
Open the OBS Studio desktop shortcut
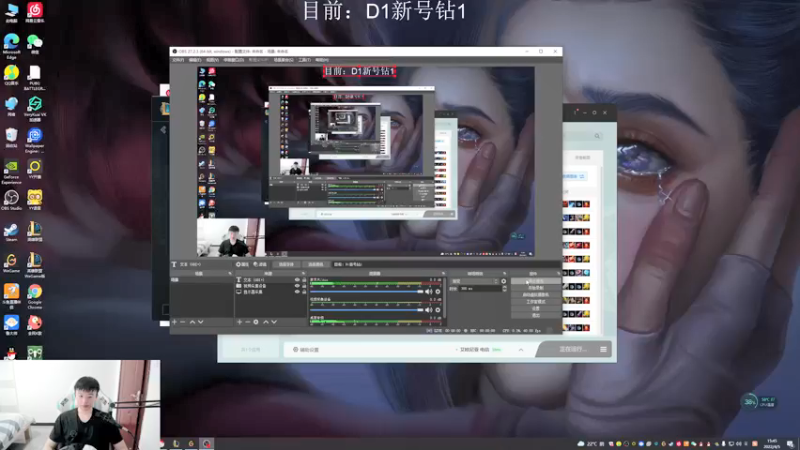coord(11,200)
